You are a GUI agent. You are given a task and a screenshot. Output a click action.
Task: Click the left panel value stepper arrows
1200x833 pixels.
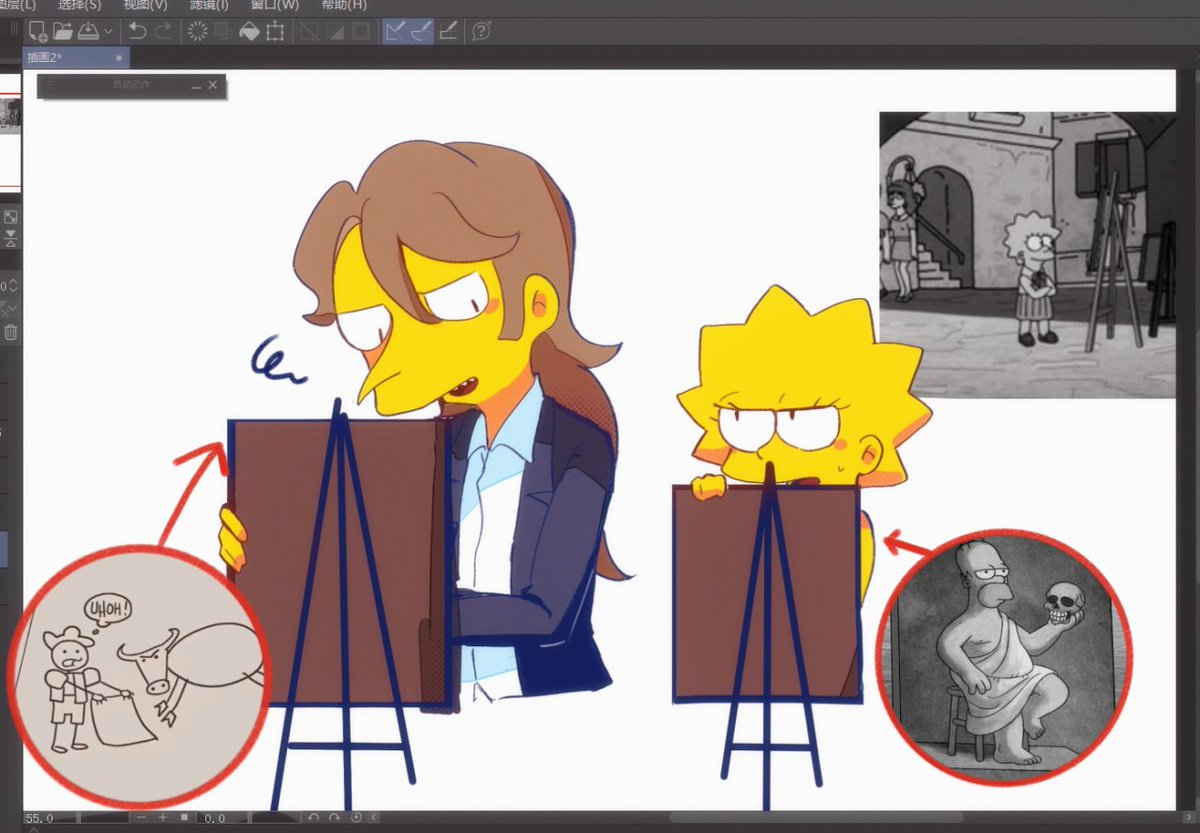[x=13, y=285]
